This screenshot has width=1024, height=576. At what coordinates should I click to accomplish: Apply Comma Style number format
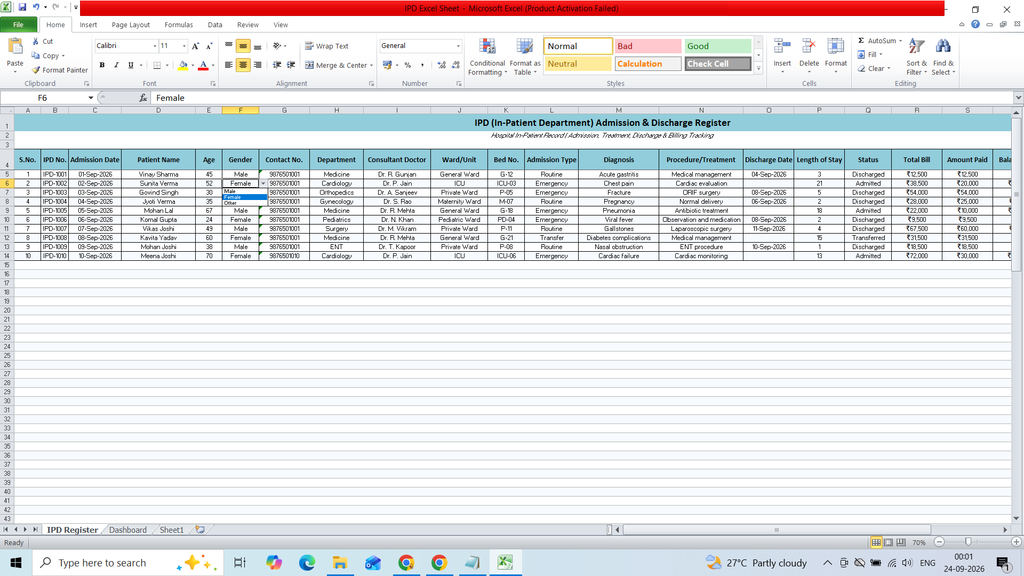[422, 65]
